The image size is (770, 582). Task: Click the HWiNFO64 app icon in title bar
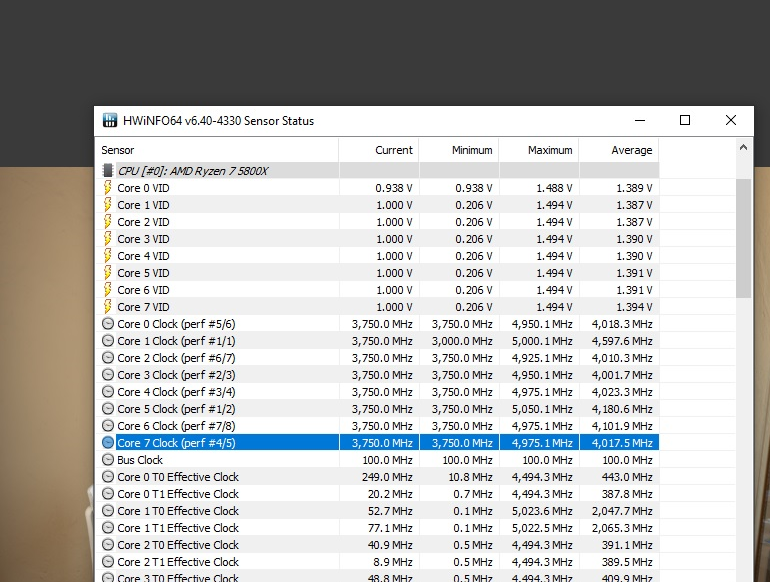pos(110,120)
